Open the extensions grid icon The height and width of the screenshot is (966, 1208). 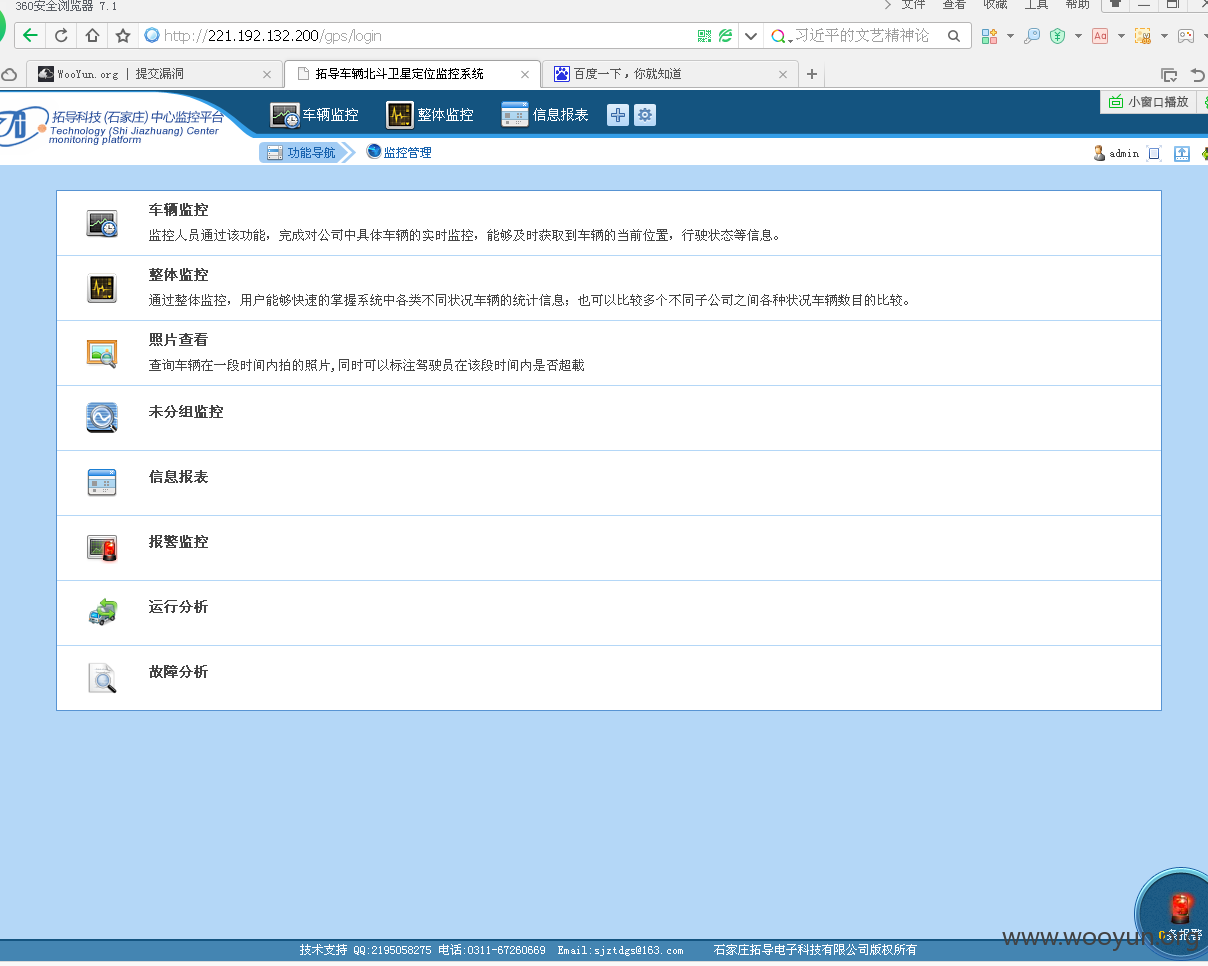click(989, 36)
